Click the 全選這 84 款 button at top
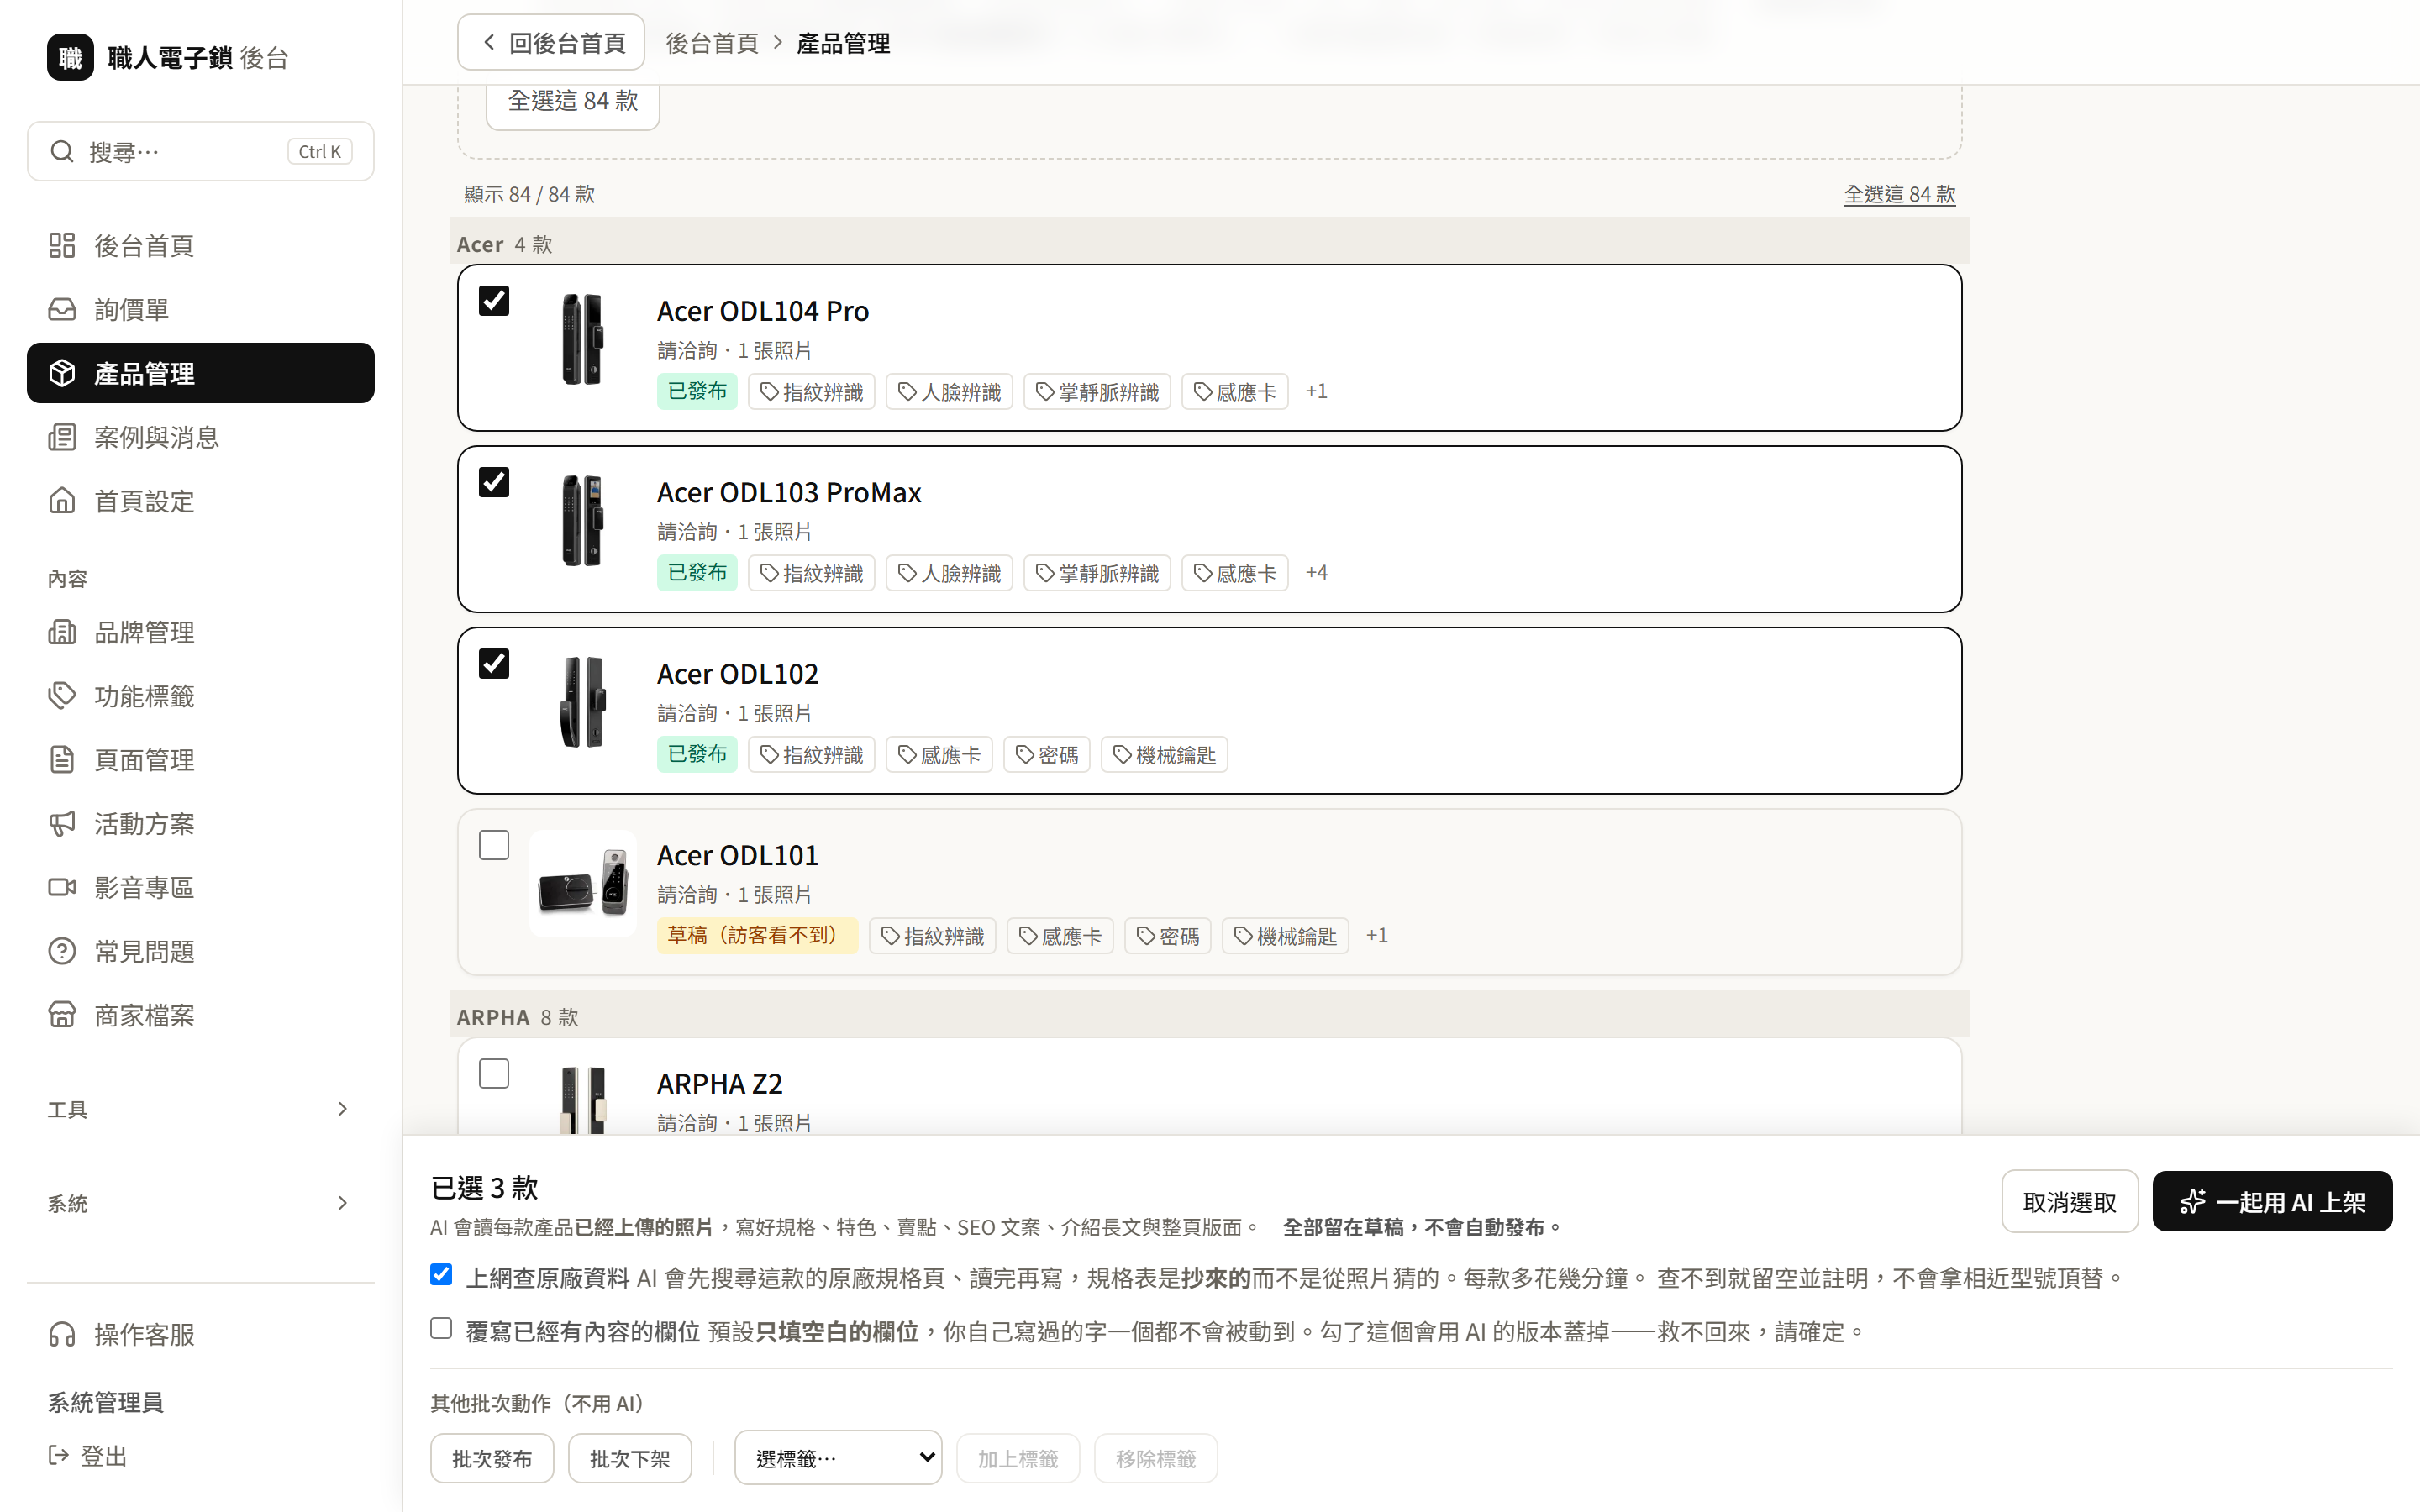This screenshot has width=2420, height=1512. [573, 102]
